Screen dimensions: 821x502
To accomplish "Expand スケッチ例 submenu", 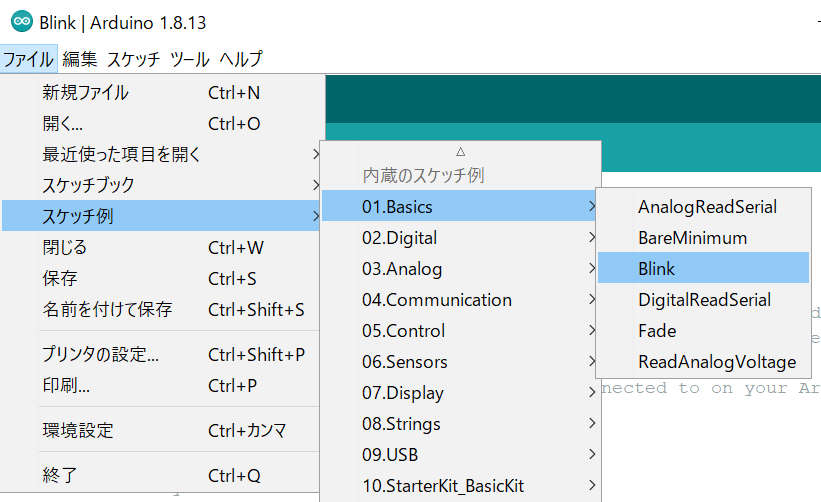I will click(x=160, y=216).
